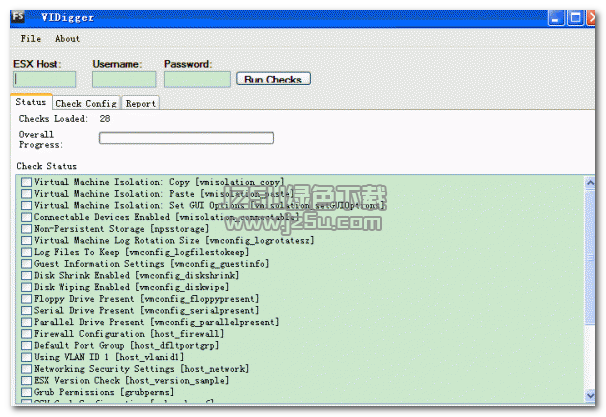
Task: Check the Grub Permissions checkbox
Action: pos(26,392)
